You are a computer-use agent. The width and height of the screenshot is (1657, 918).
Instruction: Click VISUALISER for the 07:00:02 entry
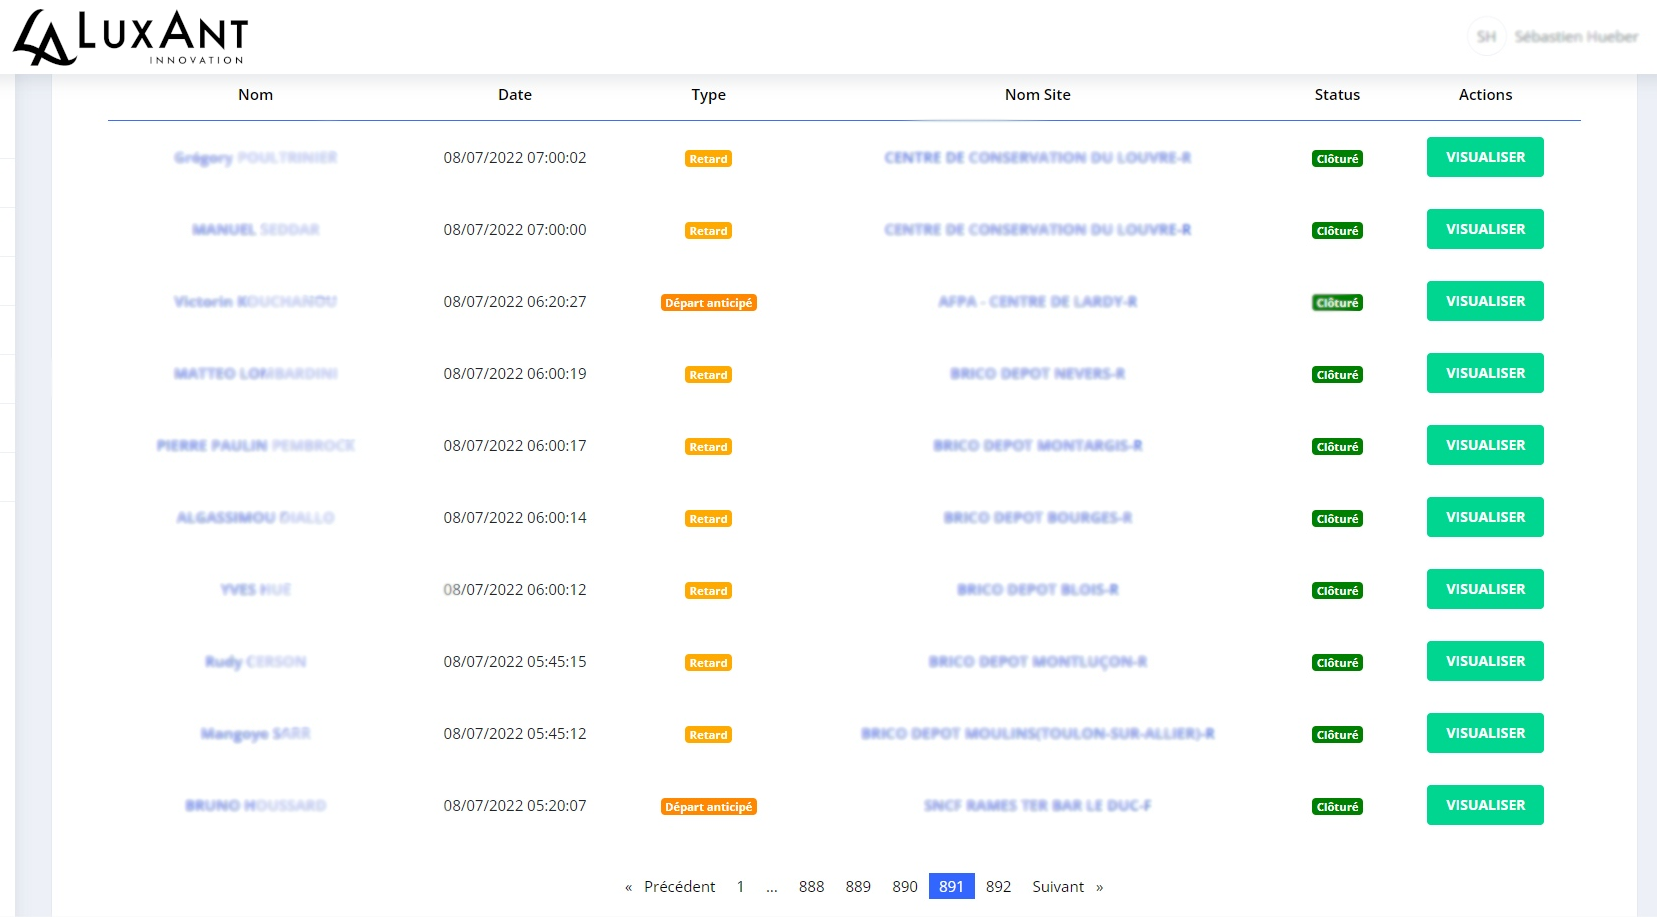click(1484, 157)
